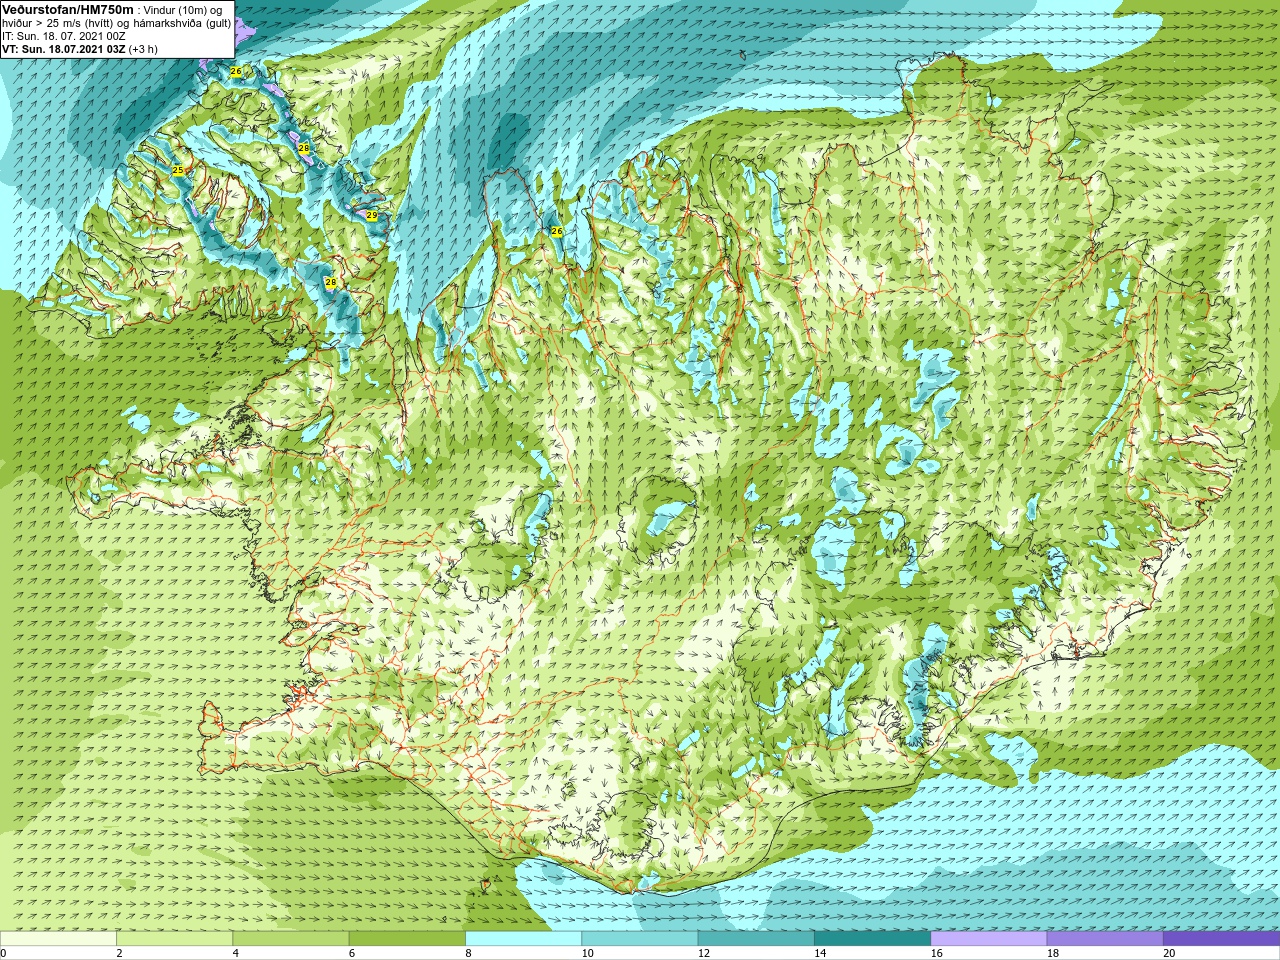Select the 2–4 m/s light green swatch
This screenshot has width=1280, height=960.
click(x=174, y=938)
